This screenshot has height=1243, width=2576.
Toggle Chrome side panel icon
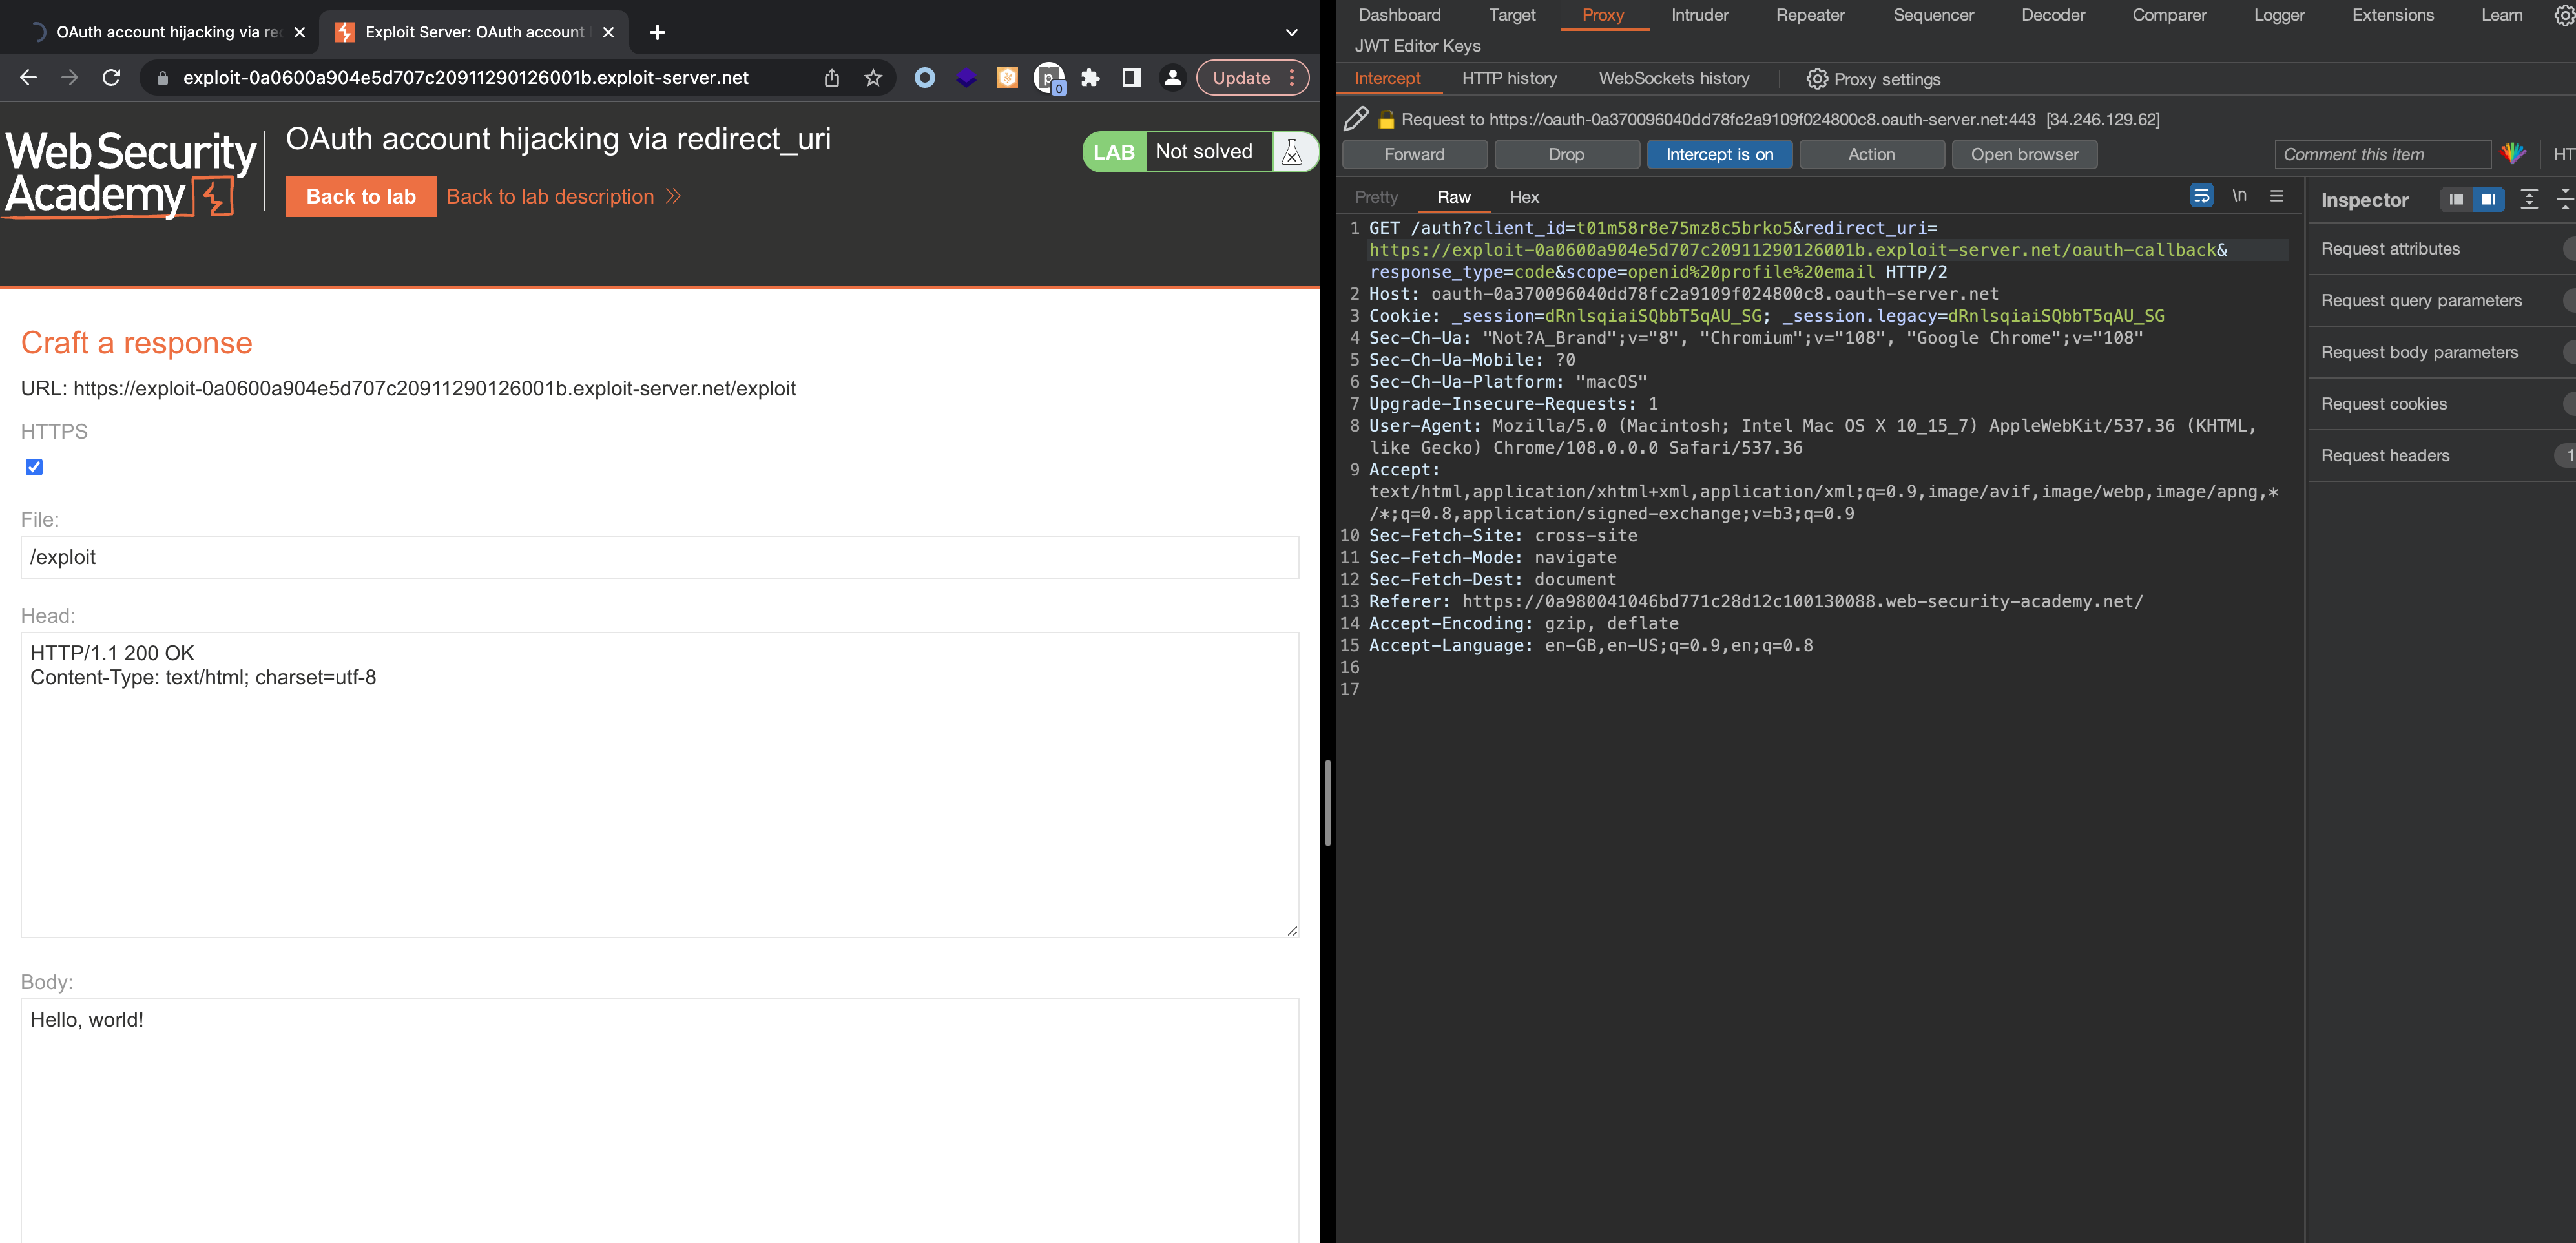(x=1131, y=78)
